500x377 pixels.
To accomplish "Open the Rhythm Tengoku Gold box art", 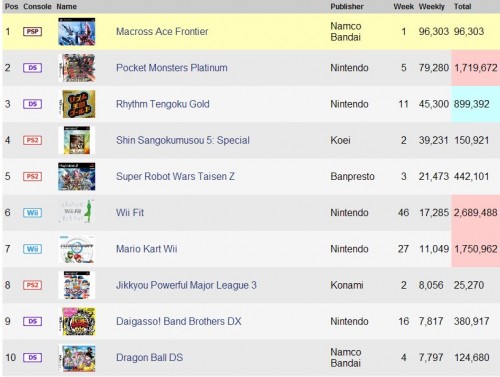I will [79, 104].
